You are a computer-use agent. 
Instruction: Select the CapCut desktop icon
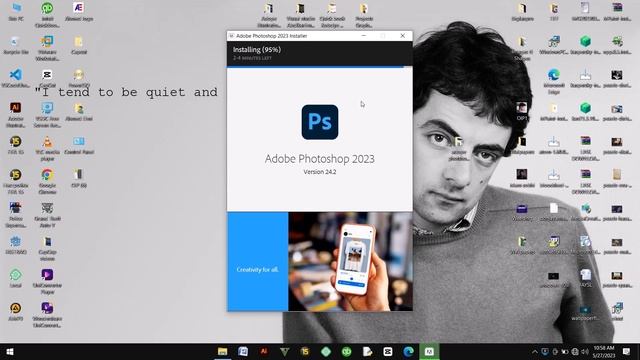47,78
